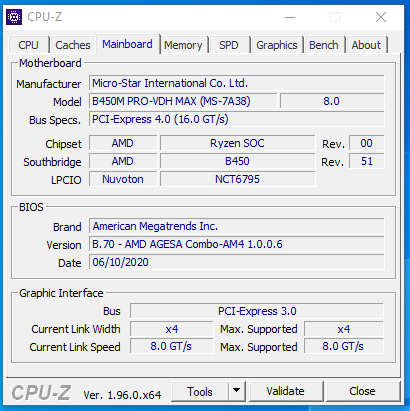This screenshot has height=411, width=410.
Task: Click the LPCIO chip NCT6795
Action: click(x=237, y=179)
